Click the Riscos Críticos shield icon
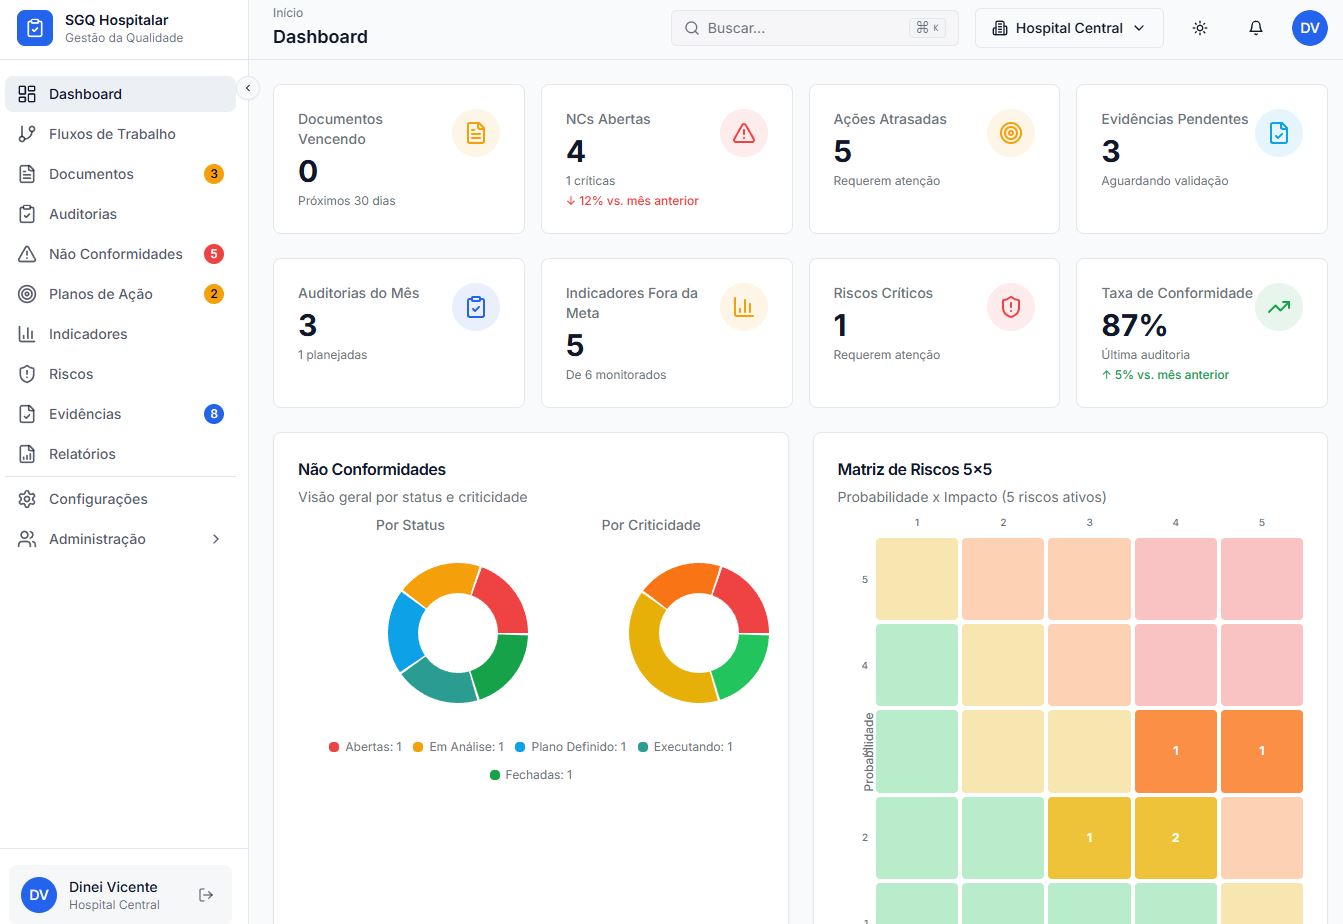 [1010, 307]
